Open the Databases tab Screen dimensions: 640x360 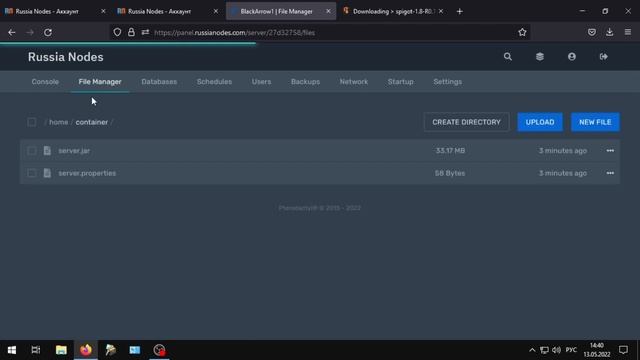click(x=159, y=82)
